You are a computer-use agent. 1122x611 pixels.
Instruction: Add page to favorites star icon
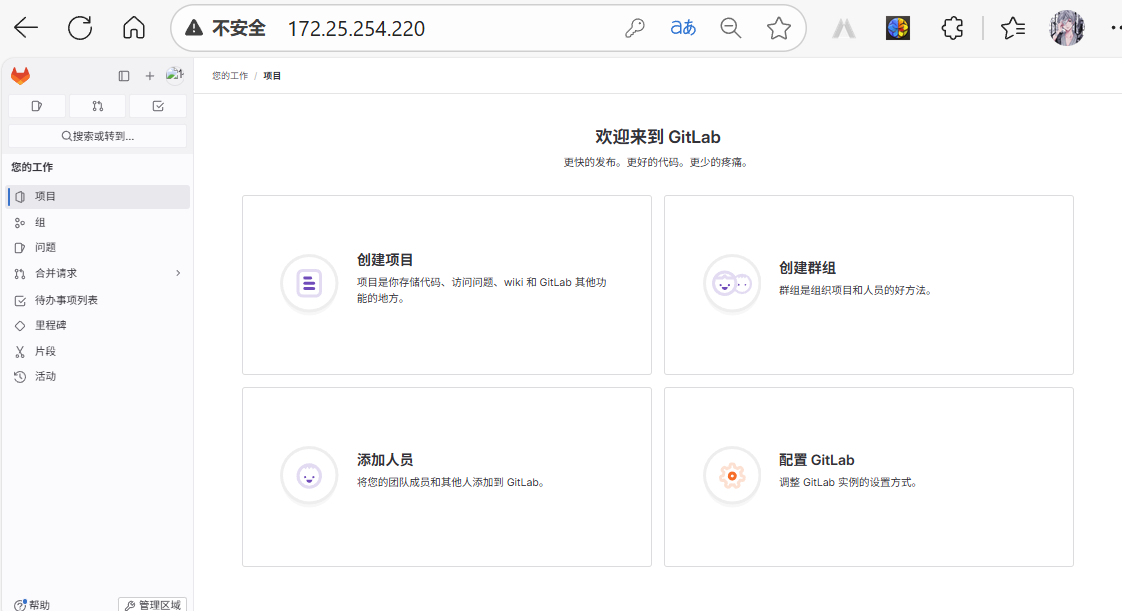[779, 28]
